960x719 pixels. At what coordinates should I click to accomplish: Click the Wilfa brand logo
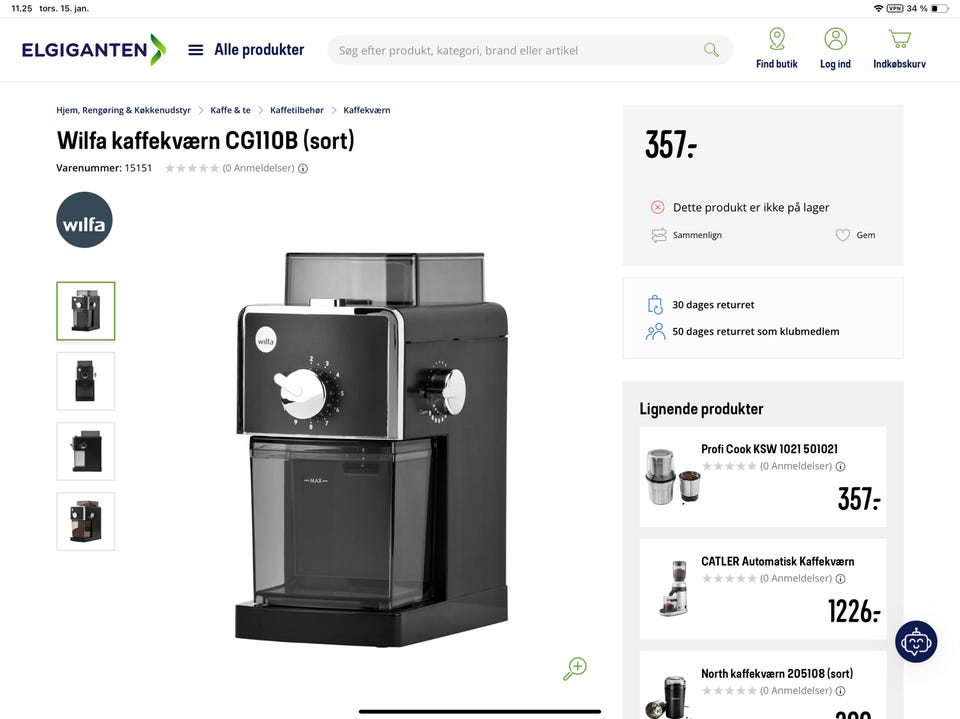click(x=84, y=220)
